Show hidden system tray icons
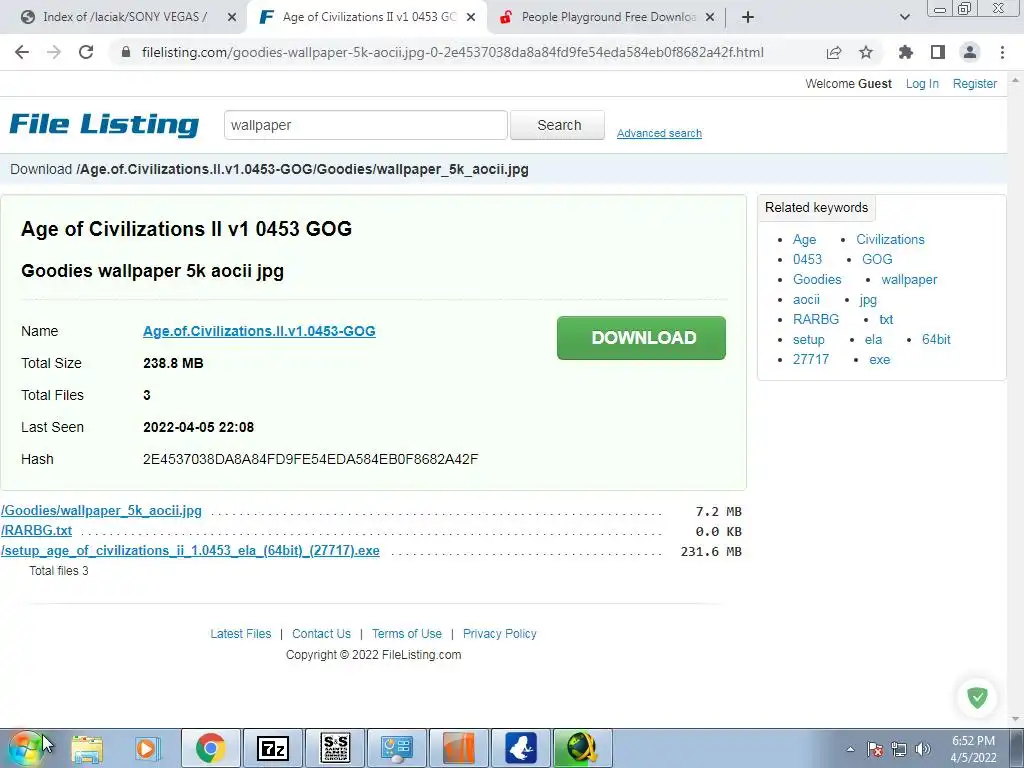Viewport: 1024px width, 768px height. click(x=850, y=749)
